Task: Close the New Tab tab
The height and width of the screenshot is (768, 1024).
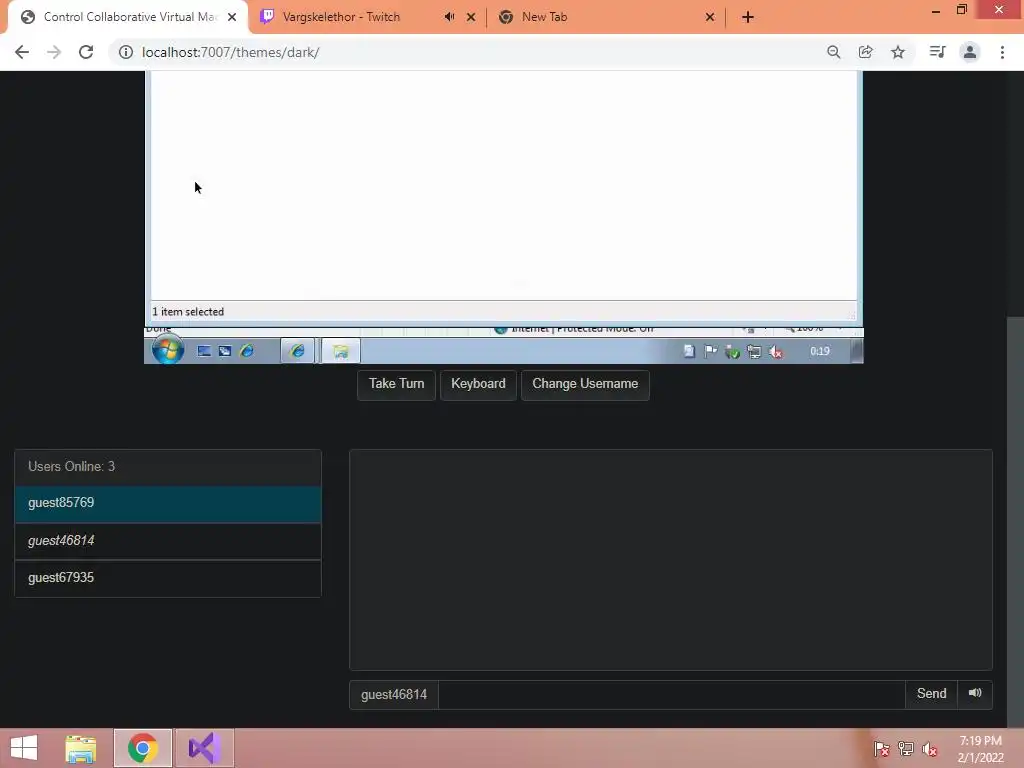Action: (710, 17)
